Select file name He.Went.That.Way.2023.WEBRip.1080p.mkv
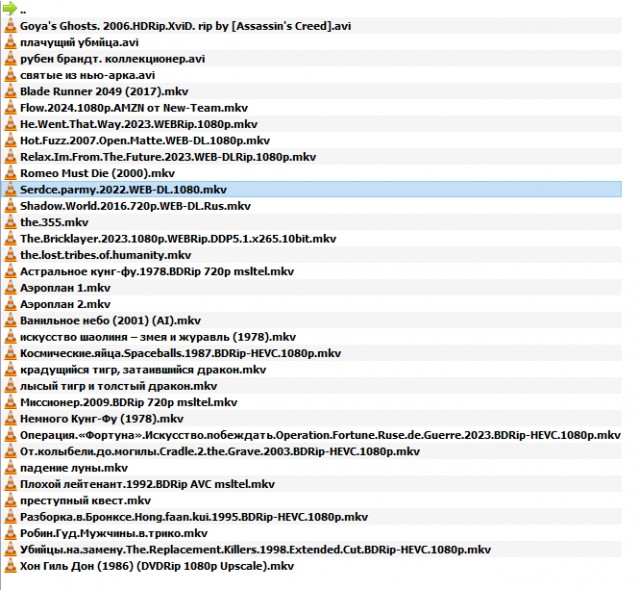The width and height of the screenshot is (640, 590). point(139,124)
